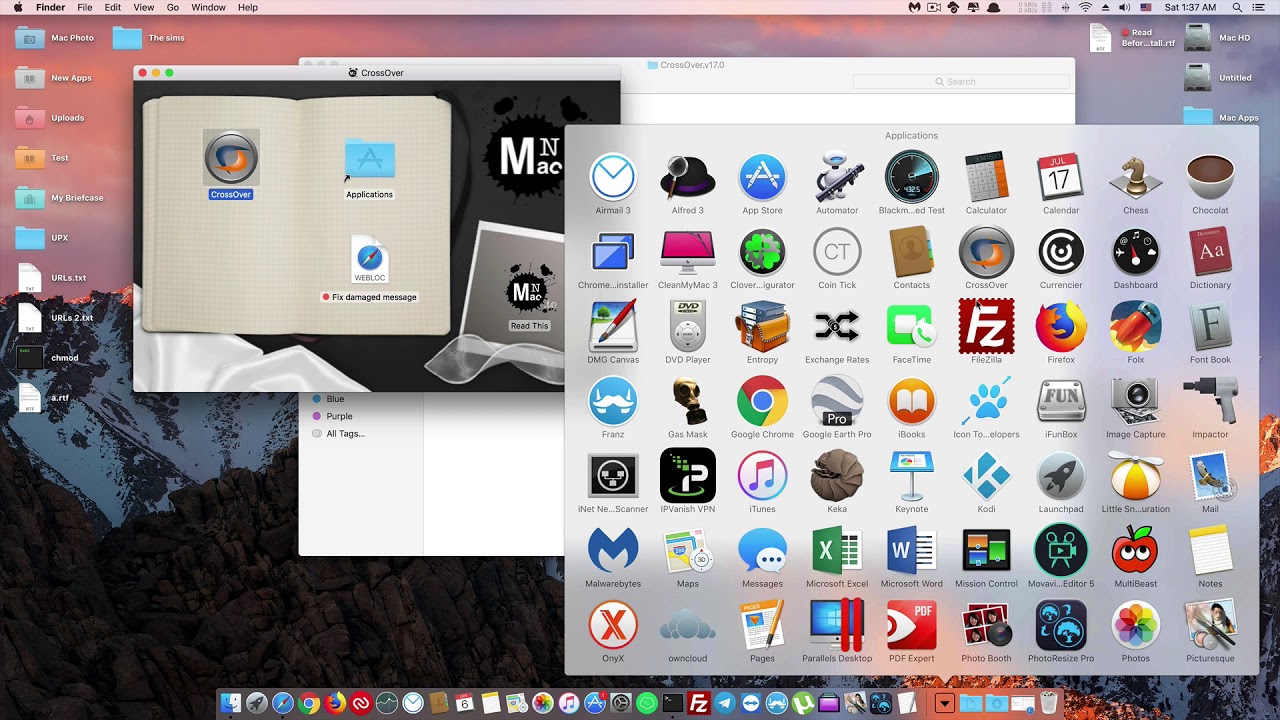Launch Kodi from the Applications grid
1280x720 pixels.
point(986,476)
